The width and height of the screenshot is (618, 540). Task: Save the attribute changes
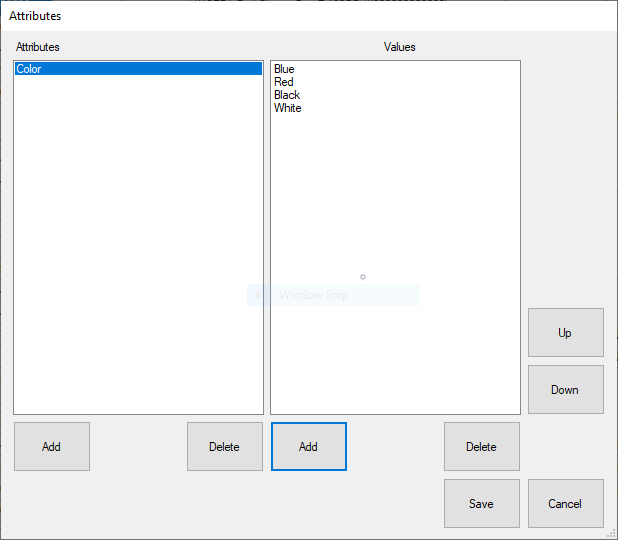coord(481,503)
